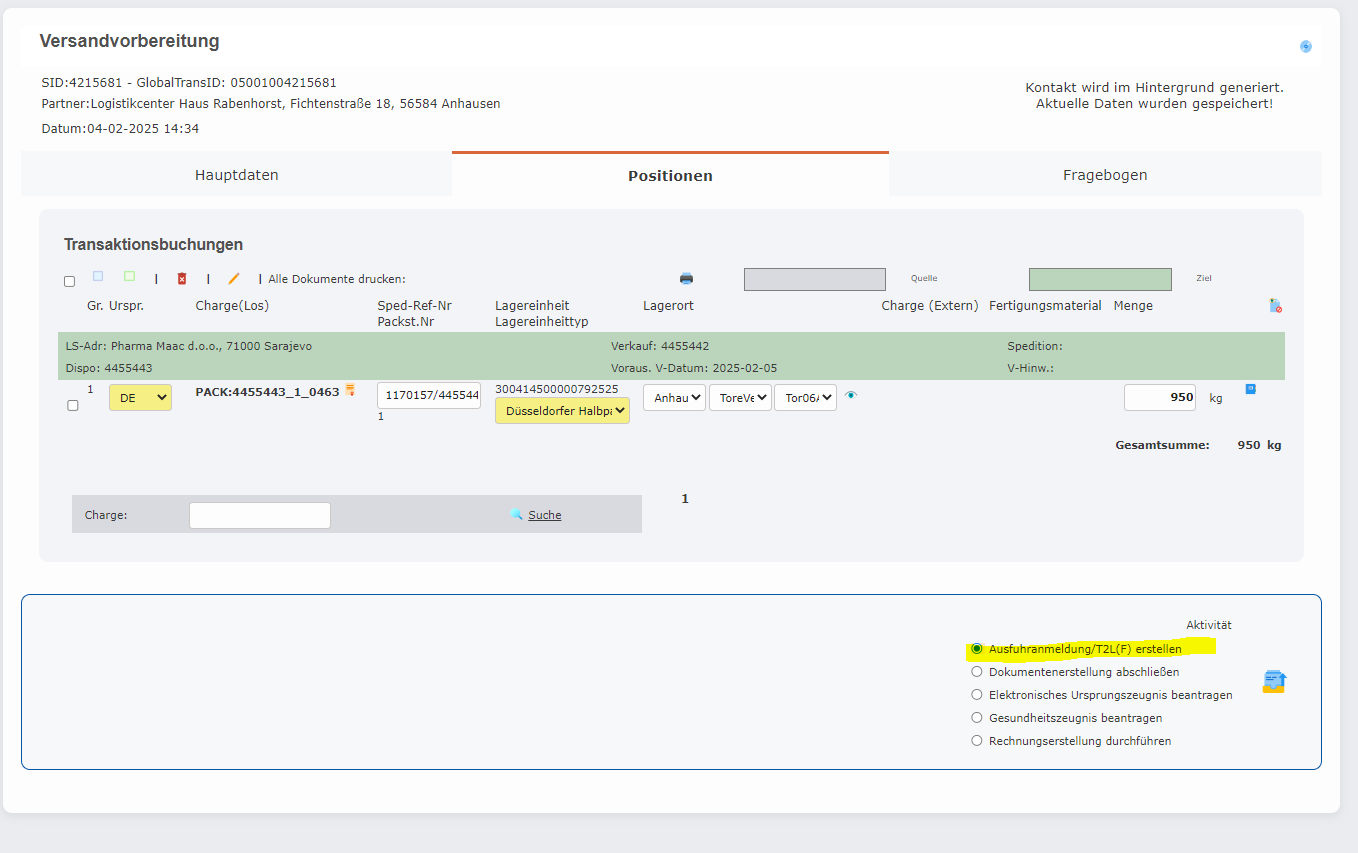This screenshot has width=1358, height=853.
Task: Click the blue note icon next to 950 kg
Action: pos(1250,390)
